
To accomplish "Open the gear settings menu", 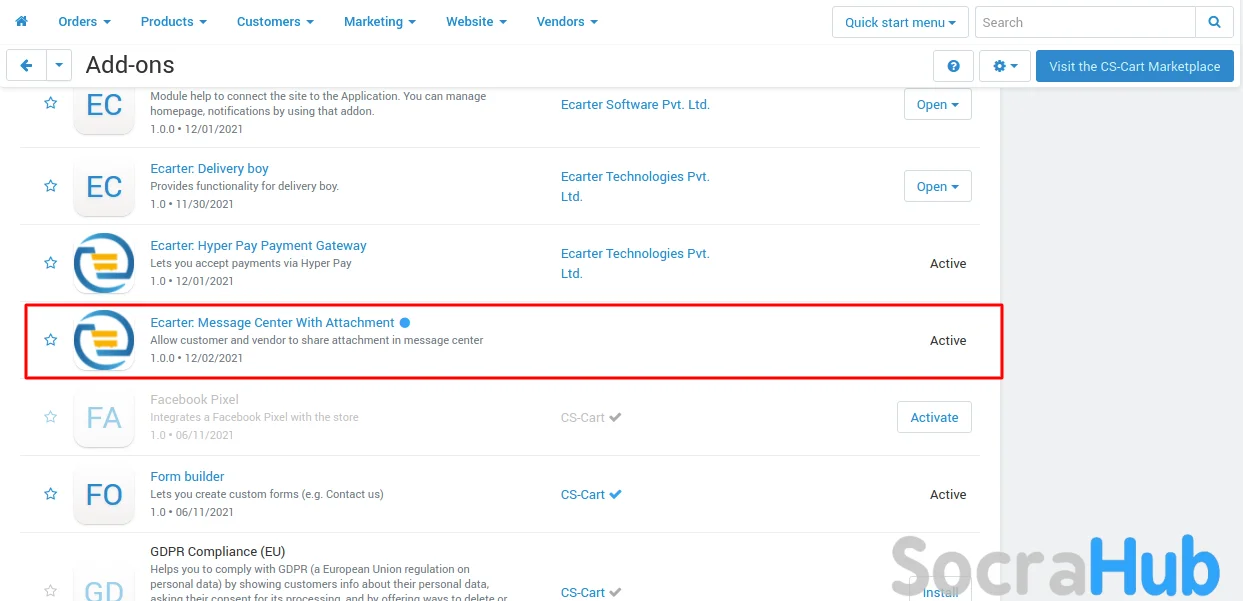I will [x=1005, y=66].
